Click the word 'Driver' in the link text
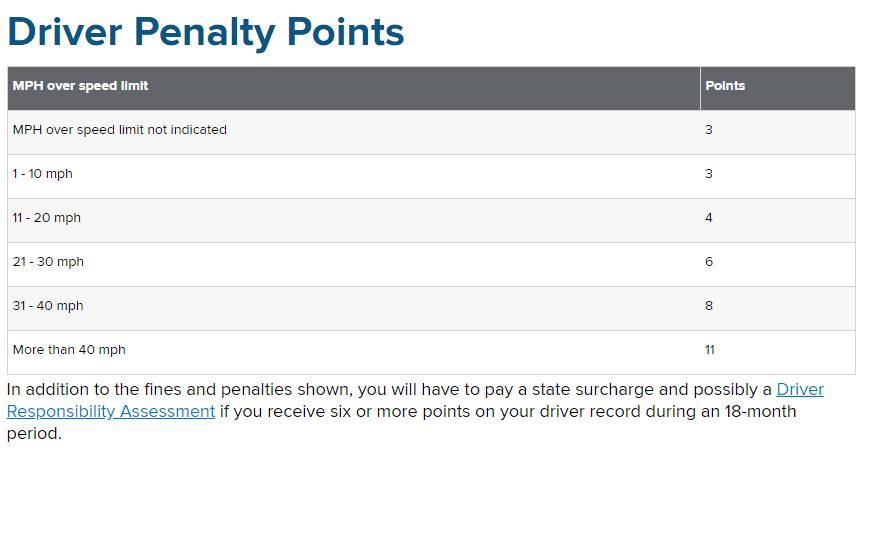The width and height of the screenshot is (874, 549). click(800, 389)
